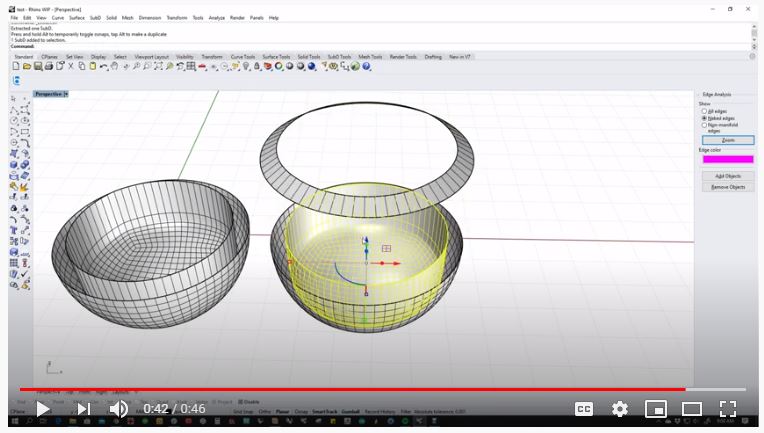Click the light bulb Hide objects icon
This screenshot has height=433, width=764.
pos(246,66)
